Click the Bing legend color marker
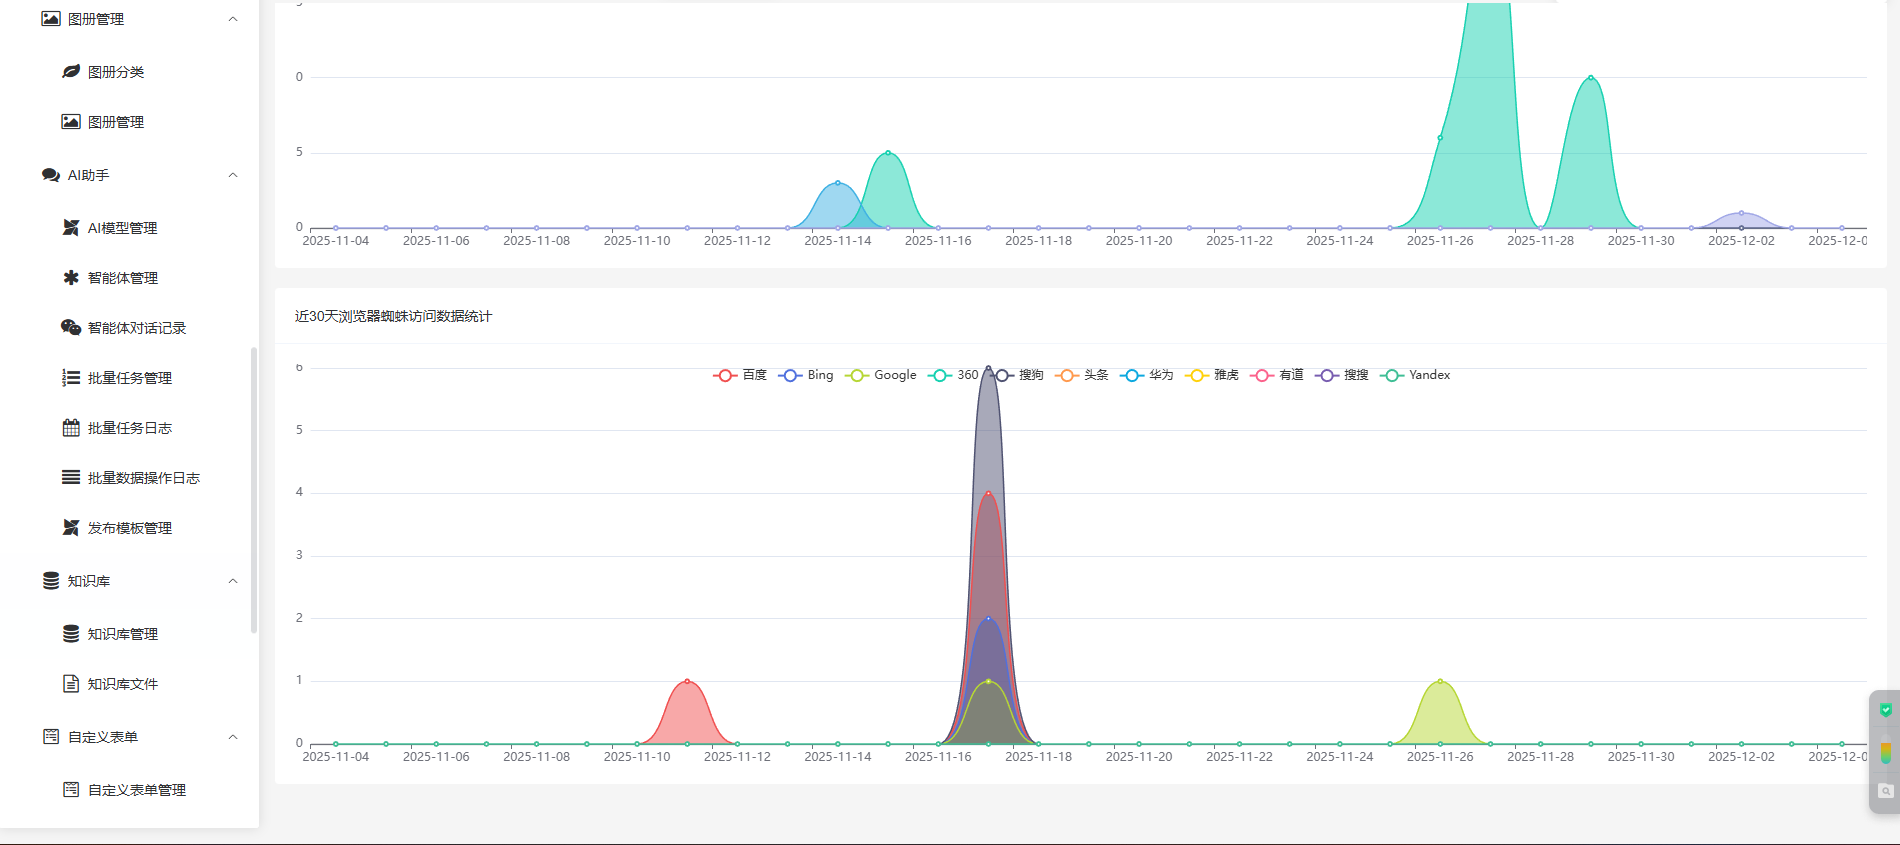This screenshot has height=845, width=1900. [791, 375]
